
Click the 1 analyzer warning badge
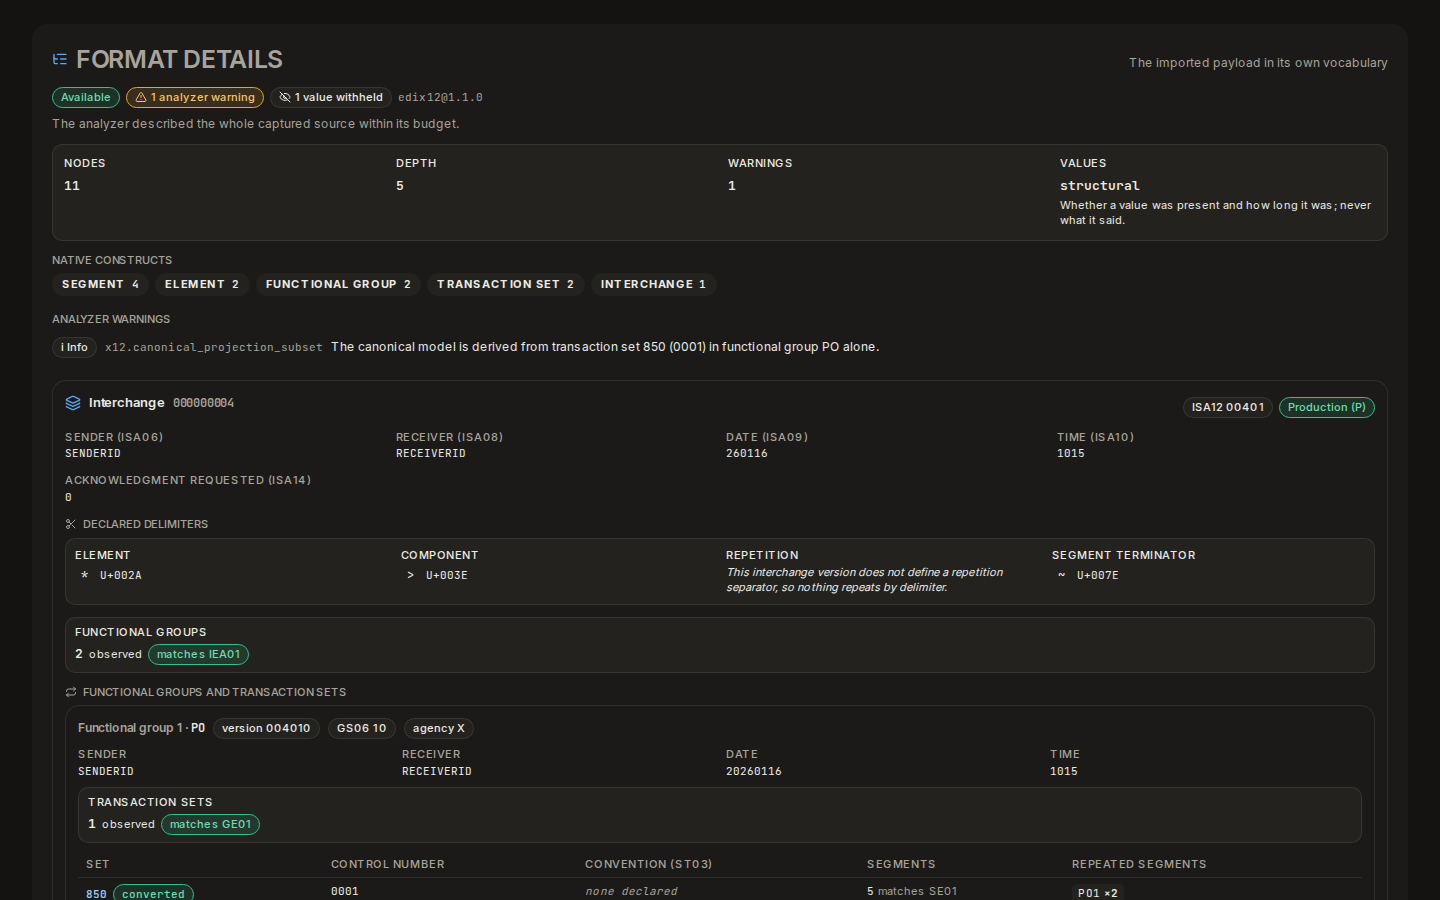(195, 98)
